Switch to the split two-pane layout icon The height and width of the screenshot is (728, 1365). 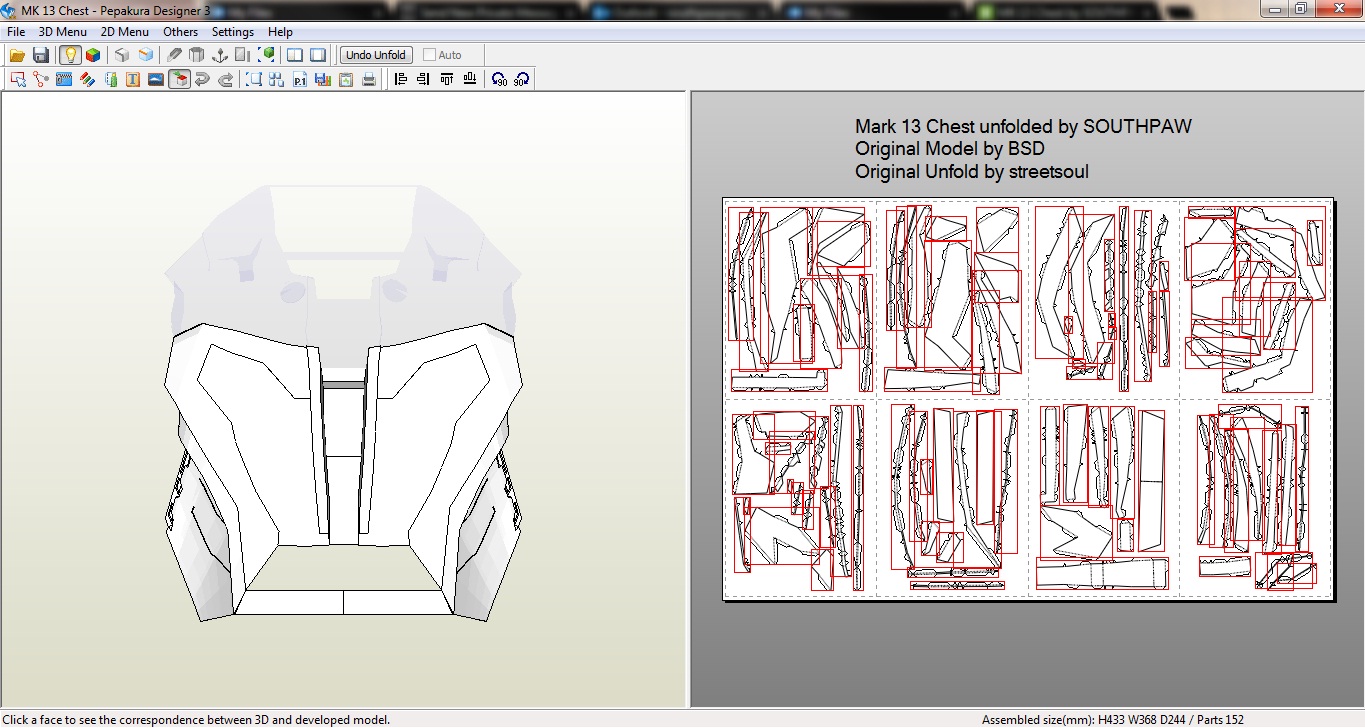click(295, 55)
